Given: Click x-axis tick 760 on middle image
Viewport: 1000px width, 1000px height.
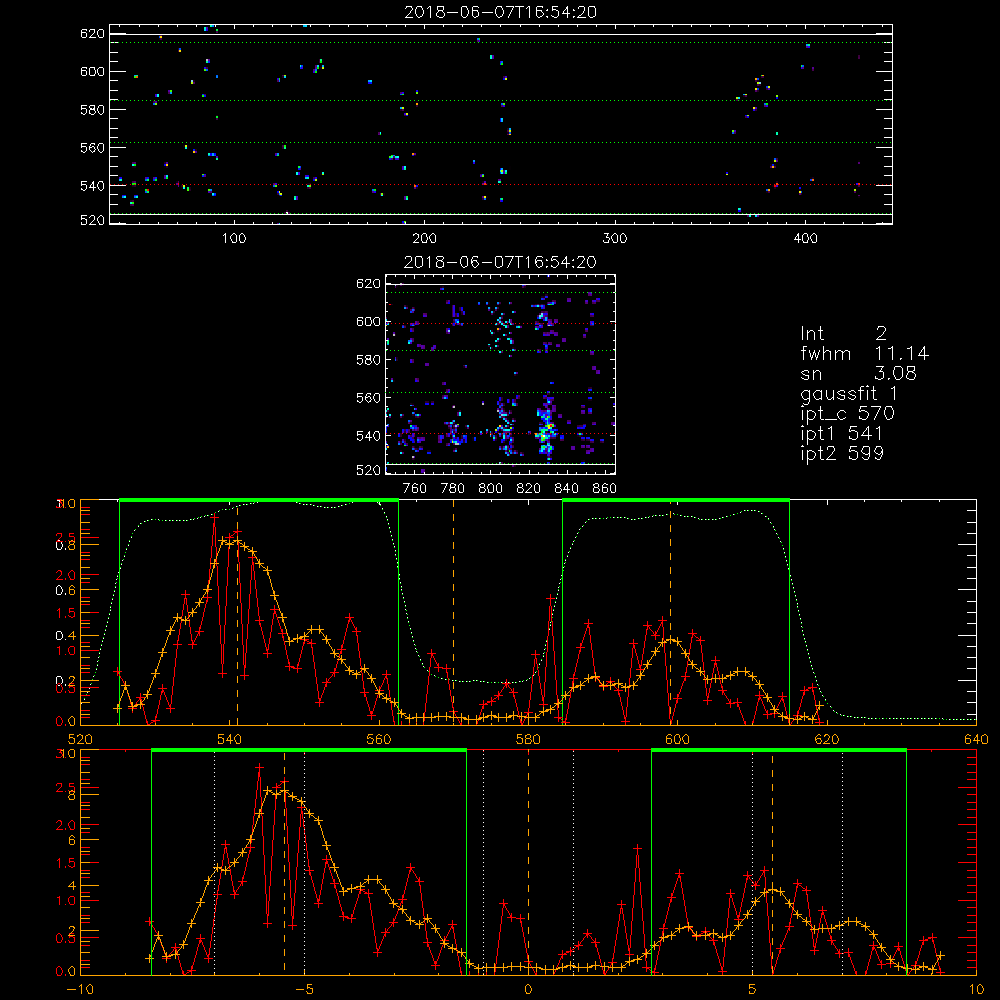Looking at the screenshot, I should pyautogui.click(x=415, y=489).
